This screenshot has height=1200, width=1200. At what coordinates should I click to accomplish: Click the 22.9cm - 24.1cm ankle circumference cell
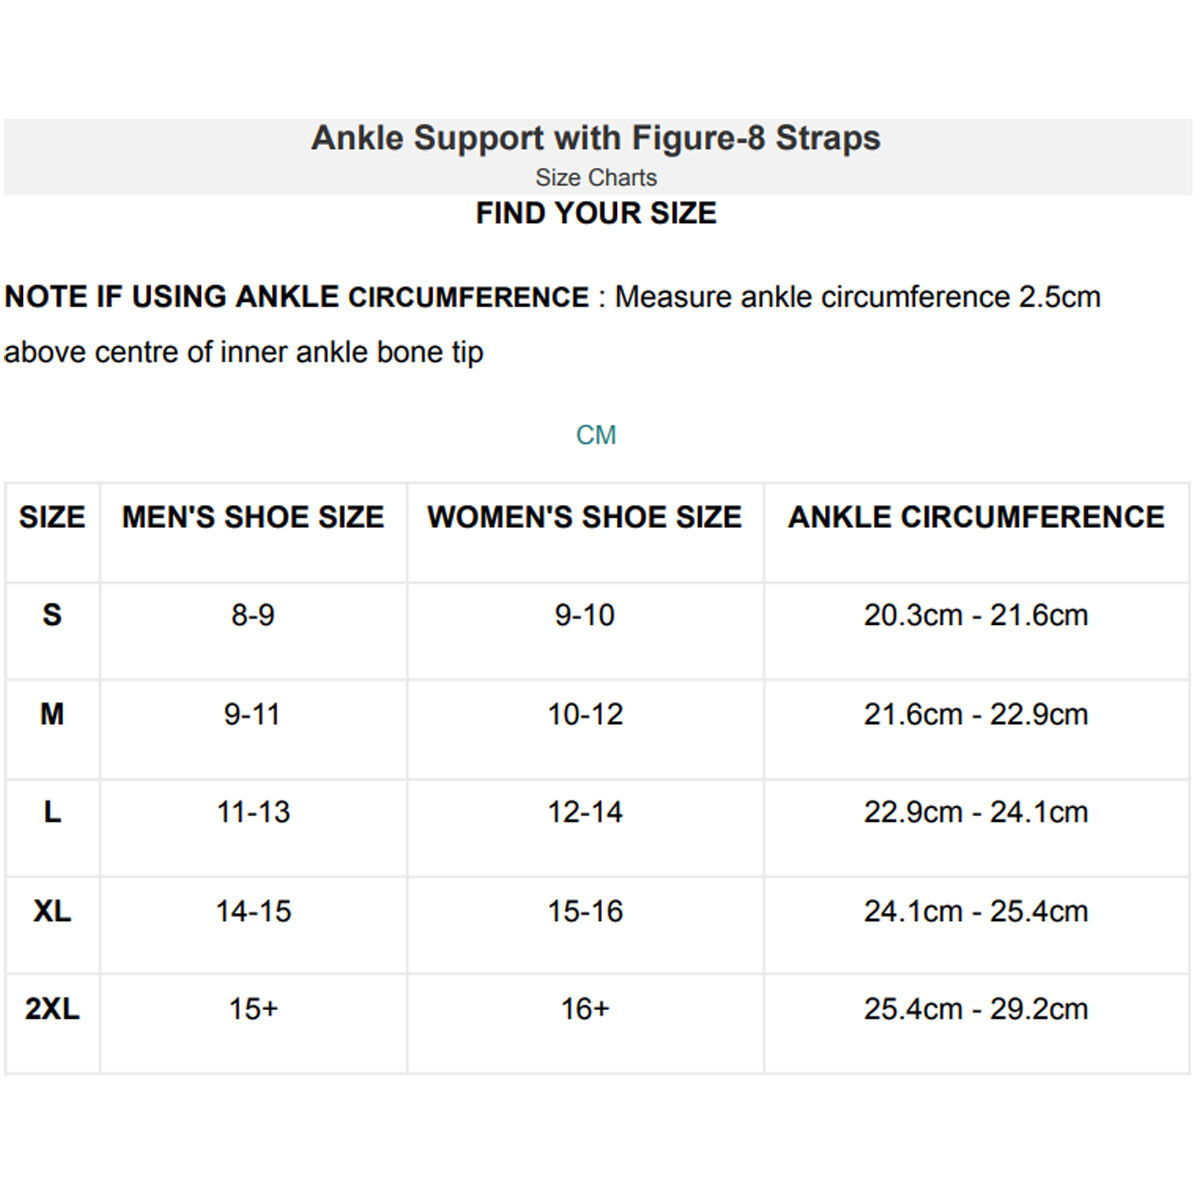pos(976,812)
